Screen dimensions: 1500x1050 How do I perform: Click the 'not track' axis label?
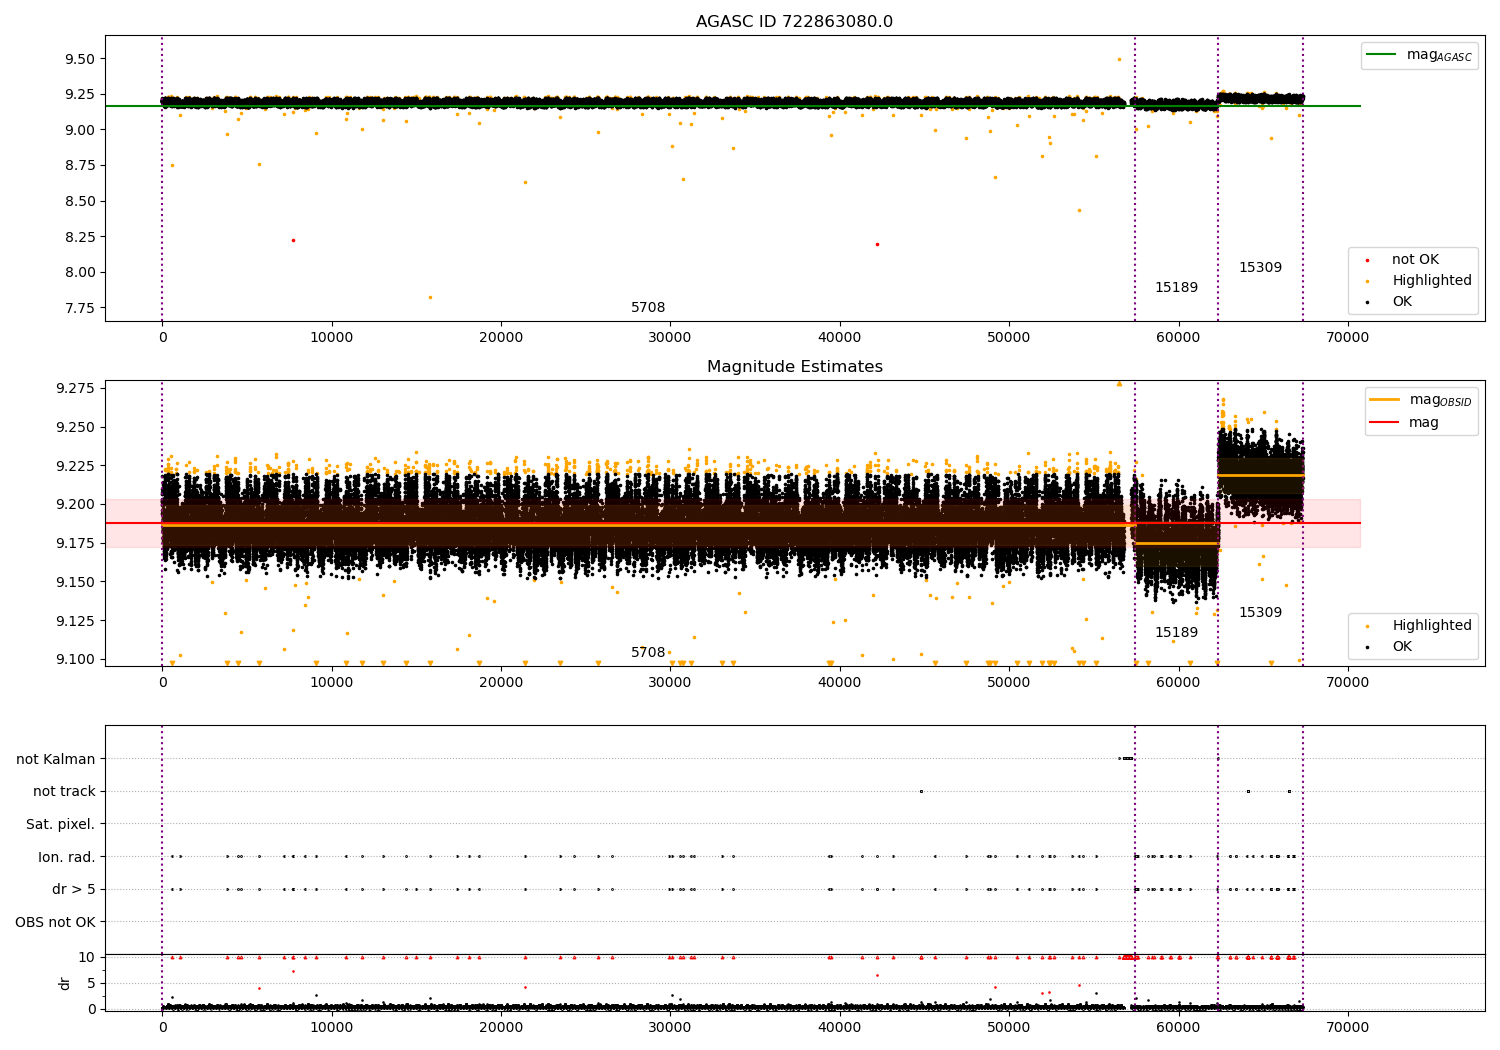click(x=64, y=792)
